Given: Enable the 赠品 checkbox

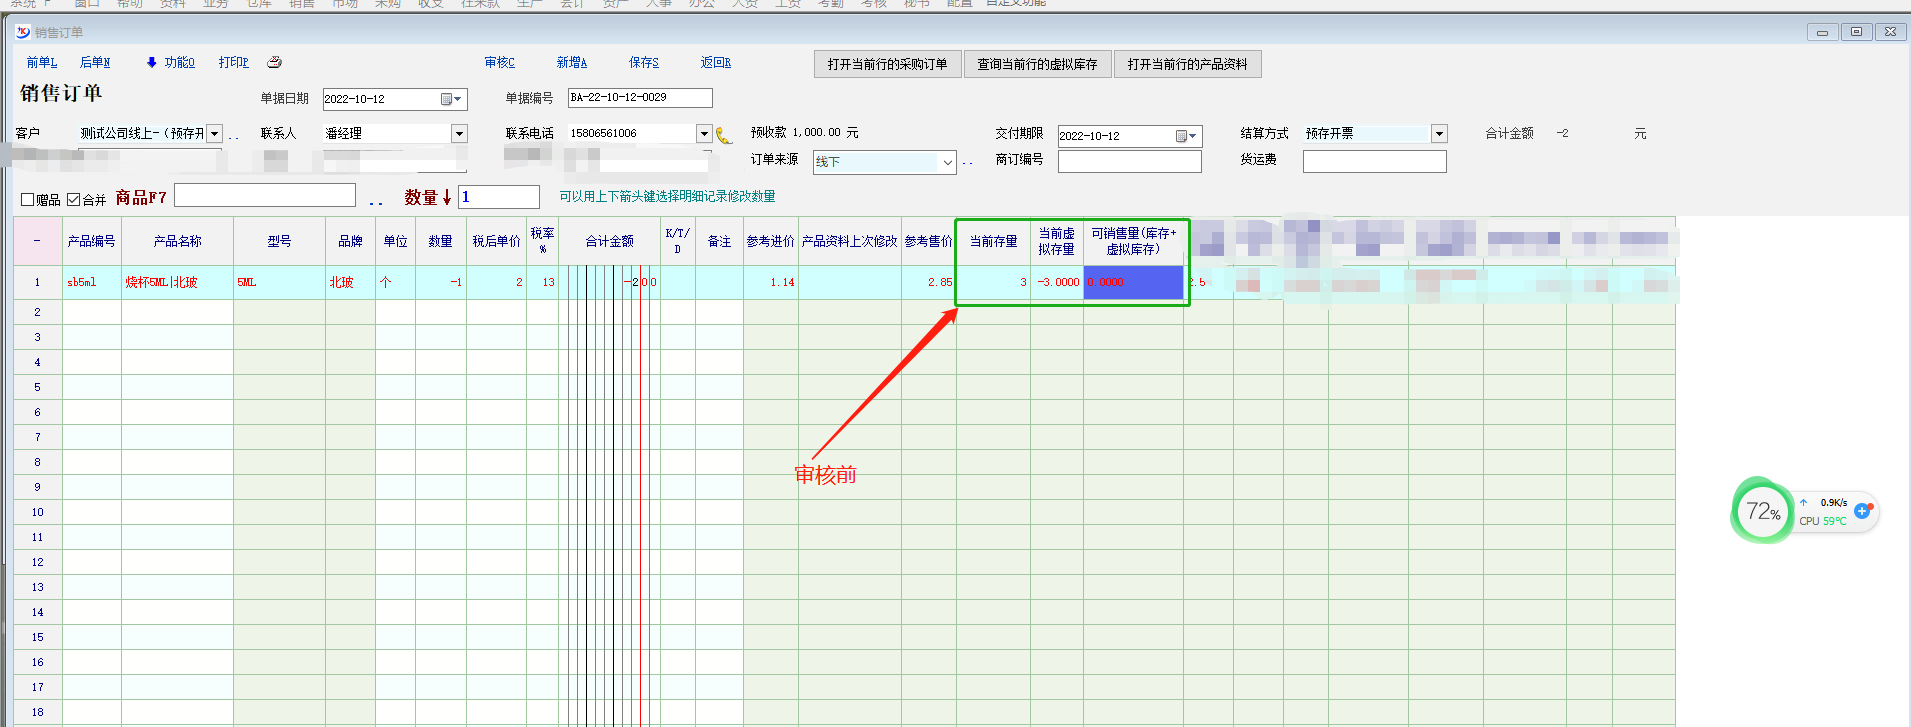Looking at the screenshot, I should (28, 200).
